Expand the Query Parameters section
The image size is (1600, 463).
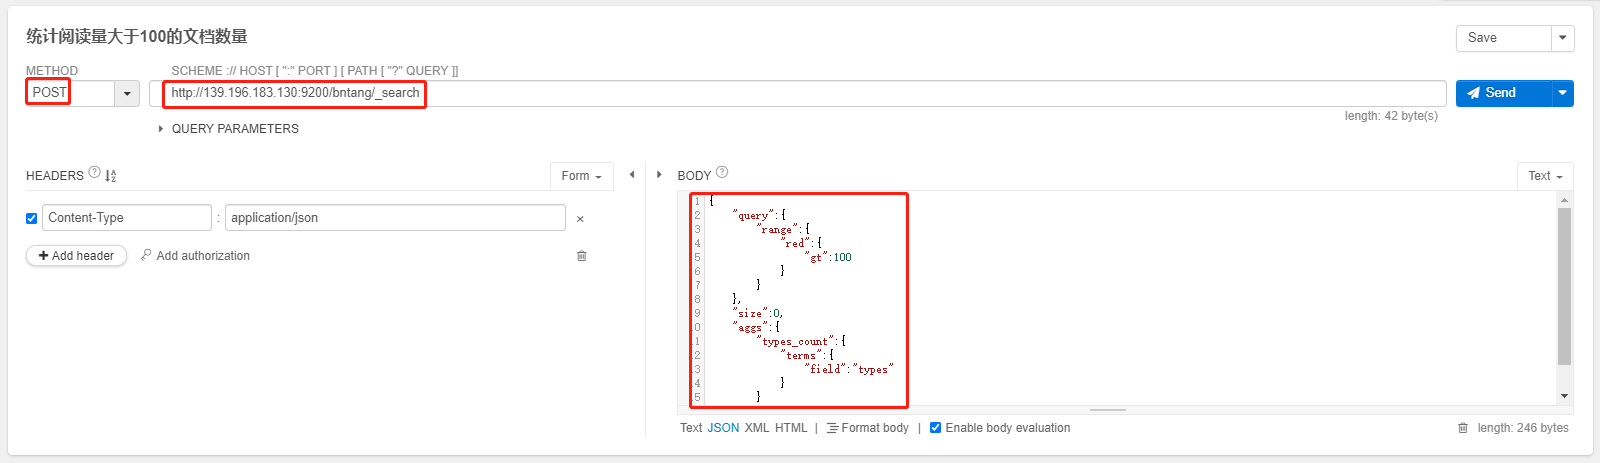[x=161, y=129]
